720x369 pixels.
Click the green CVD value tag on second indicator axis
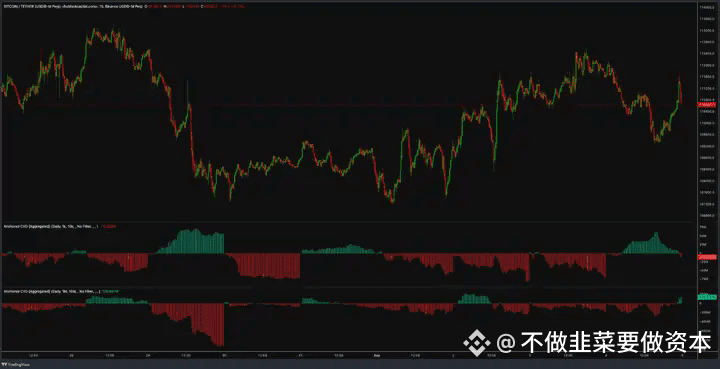(x=707, y=297)
